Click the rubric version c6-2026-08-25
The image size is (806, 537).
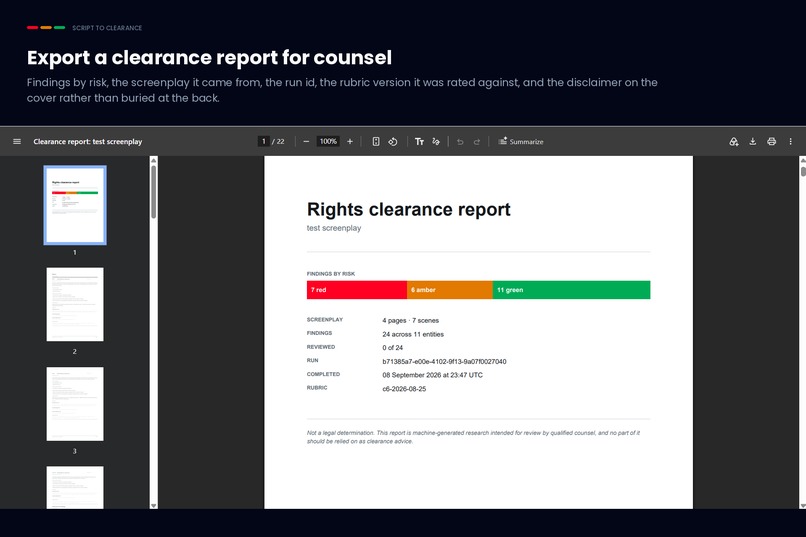[404, 389]
